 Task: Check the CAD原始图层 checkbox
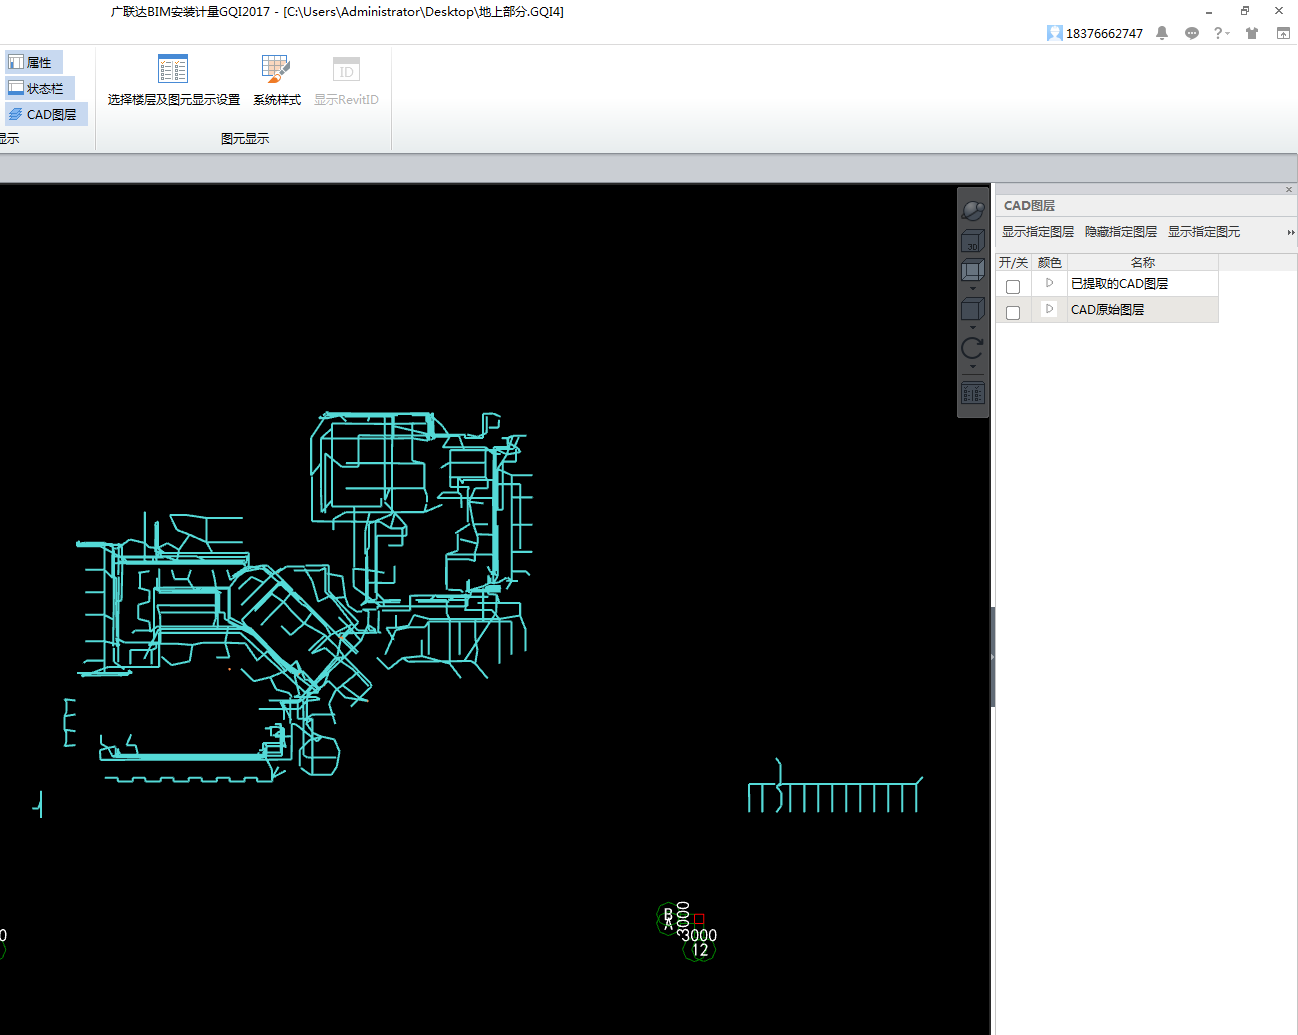(1013, 313)
